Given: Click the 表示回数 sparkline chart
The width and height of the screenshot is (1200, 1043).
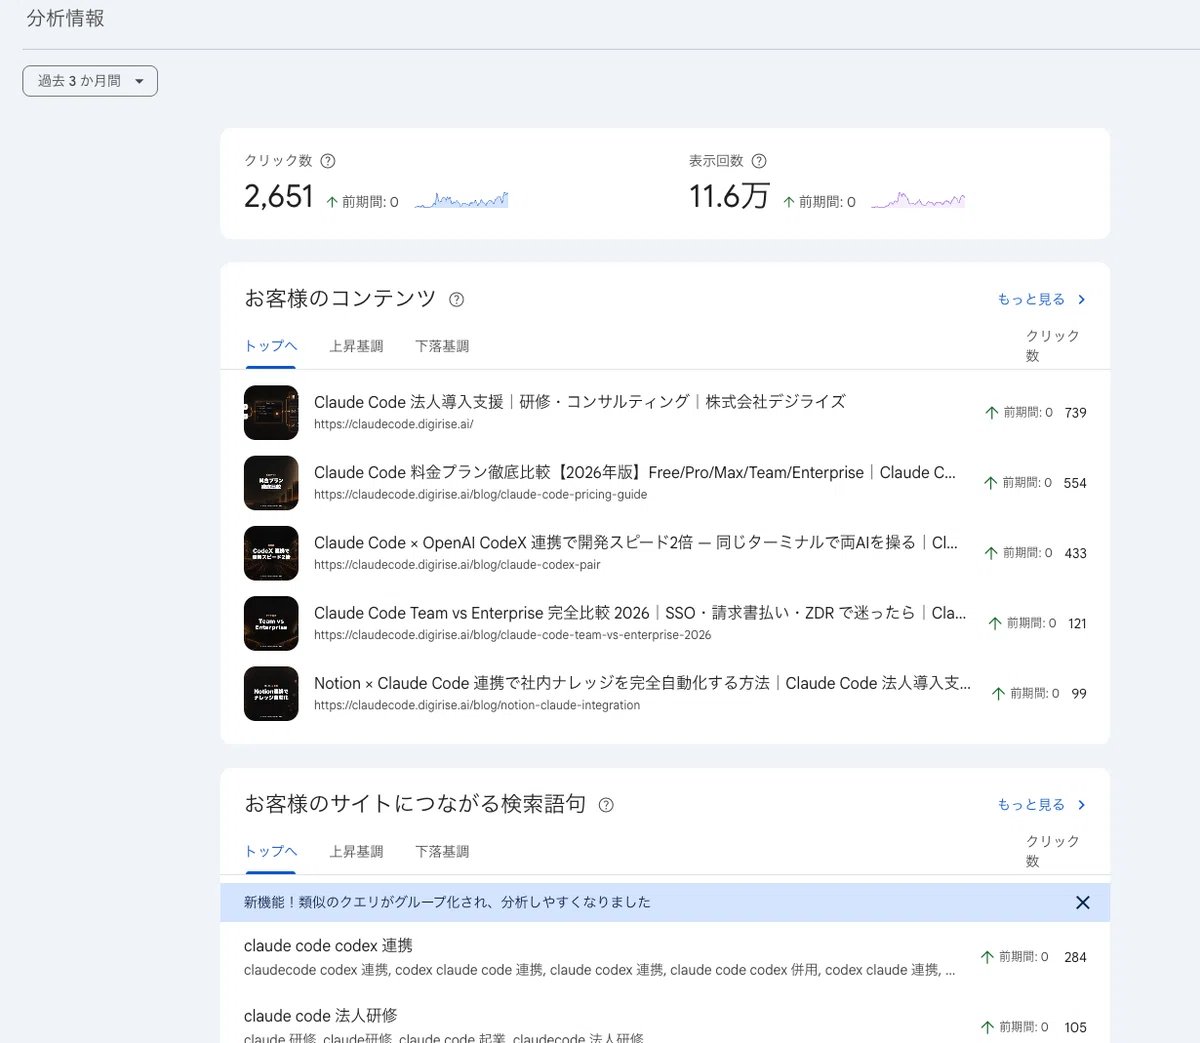Looking at the screenshot, I should click(918, 200).
